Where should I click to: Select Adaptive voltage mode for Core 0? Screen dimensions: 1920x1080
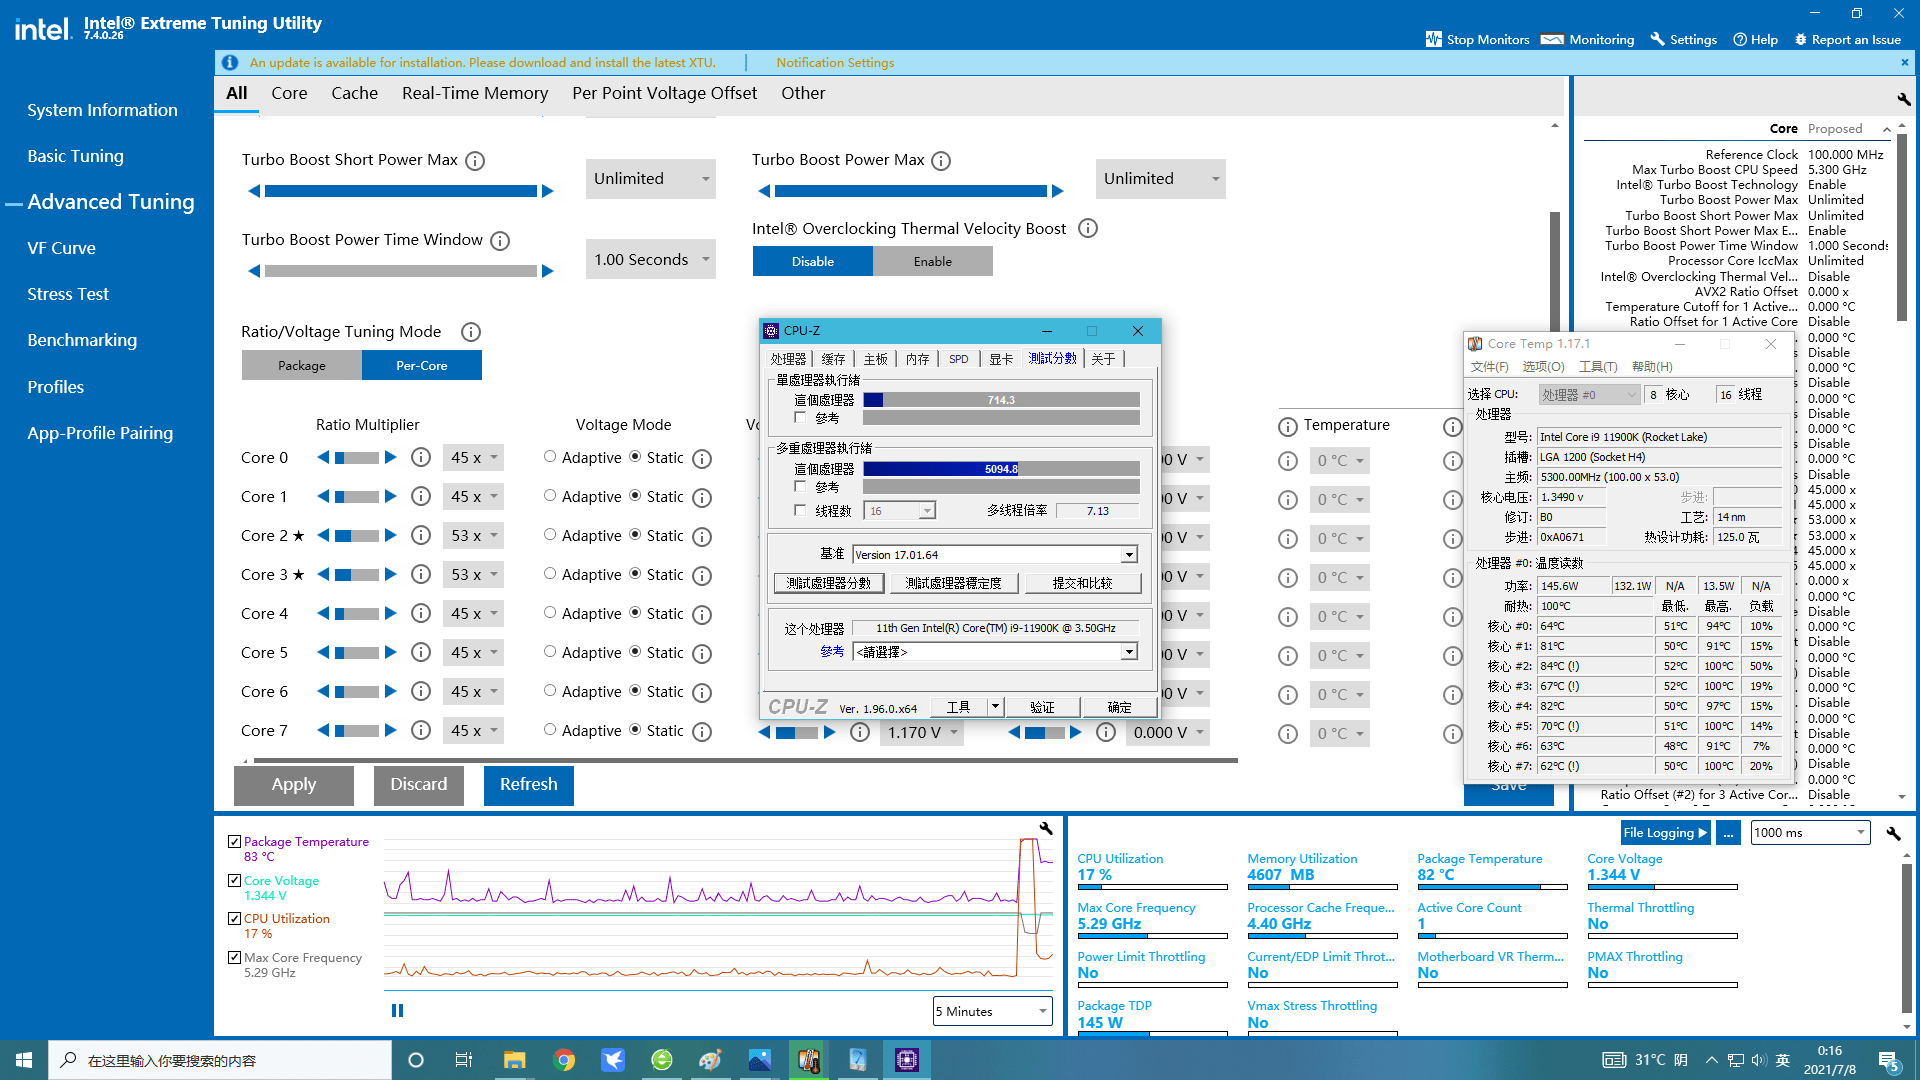(x=550, y=457)
